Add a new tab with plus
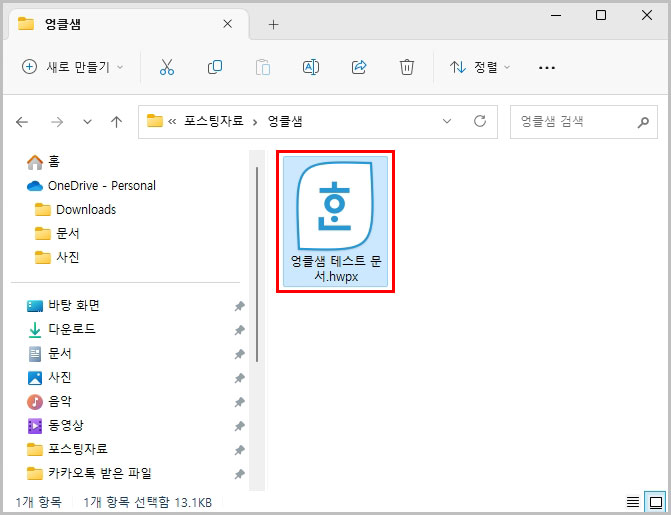 [x=273, y=24]
